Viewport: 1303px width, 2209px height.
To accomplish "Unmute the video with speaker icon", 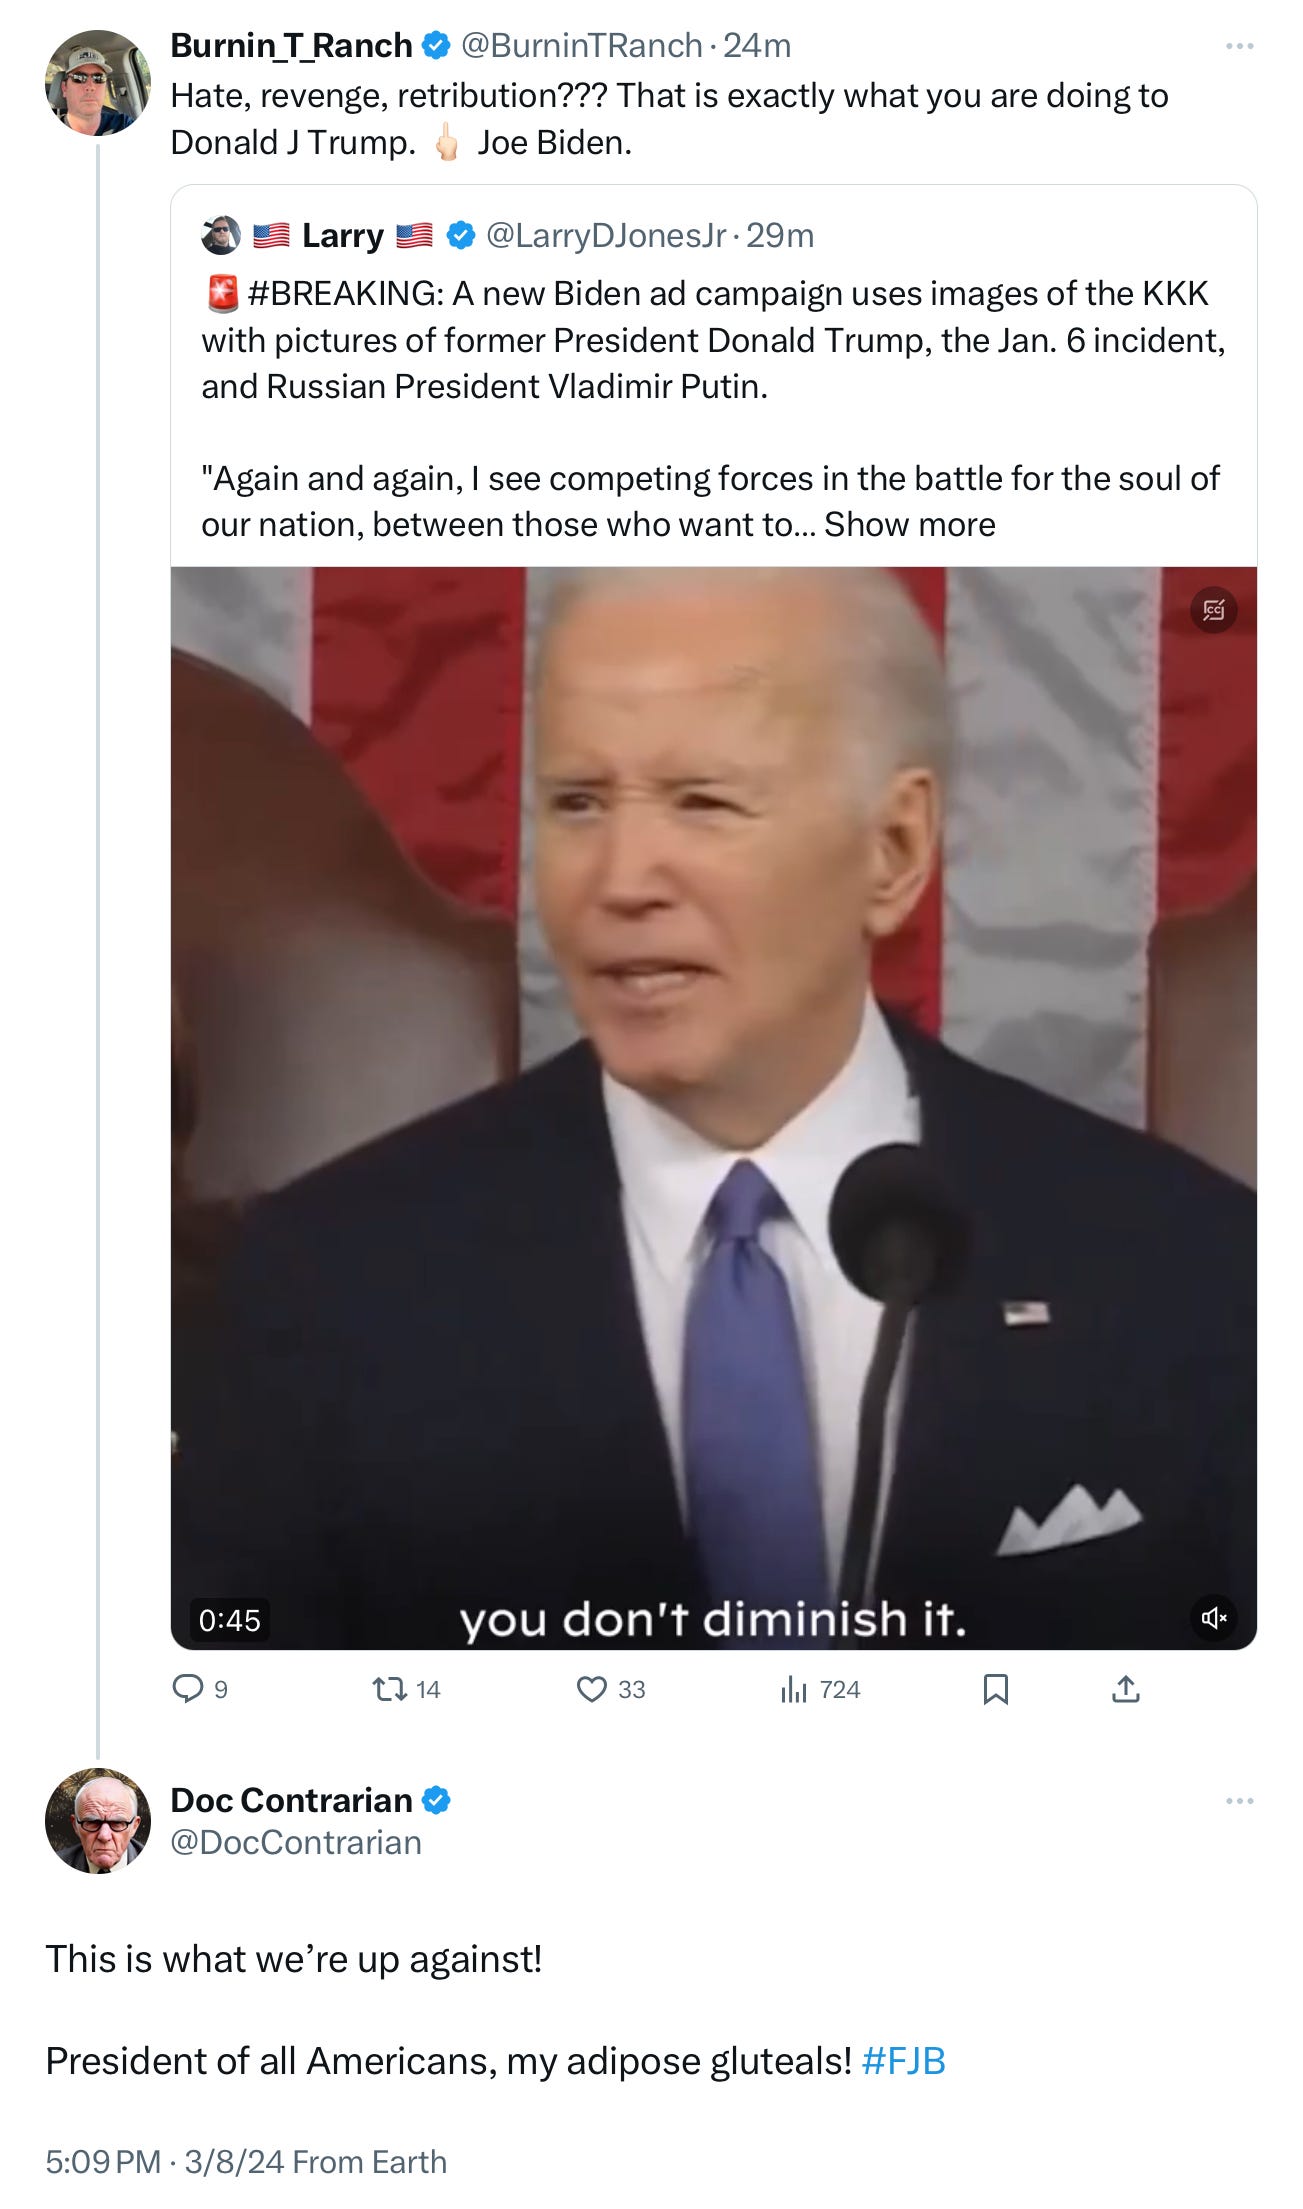I will (1213, 1618).
